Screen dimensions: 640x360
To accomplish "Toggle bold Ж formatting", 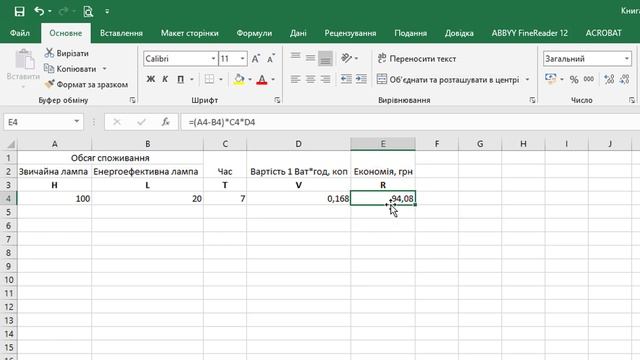I will pyautogui.click(x=151, y=79).
